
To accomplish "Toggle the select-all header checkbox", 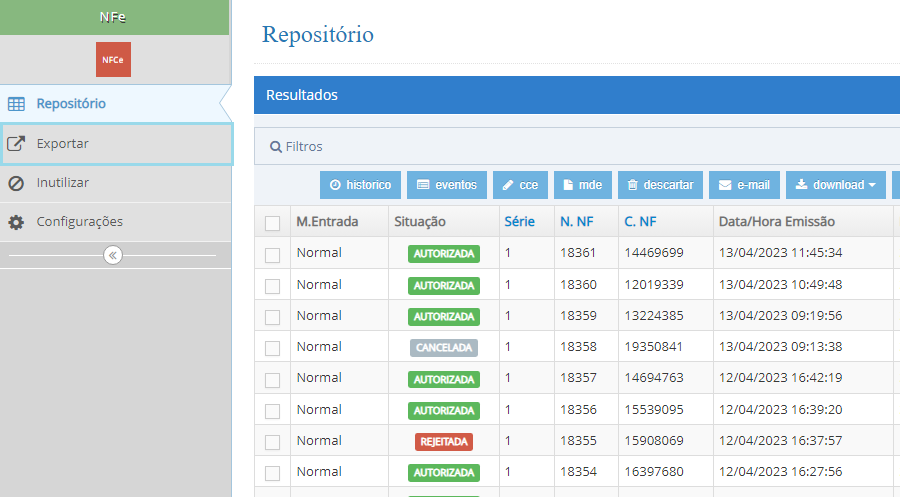I will pos(273,223).
